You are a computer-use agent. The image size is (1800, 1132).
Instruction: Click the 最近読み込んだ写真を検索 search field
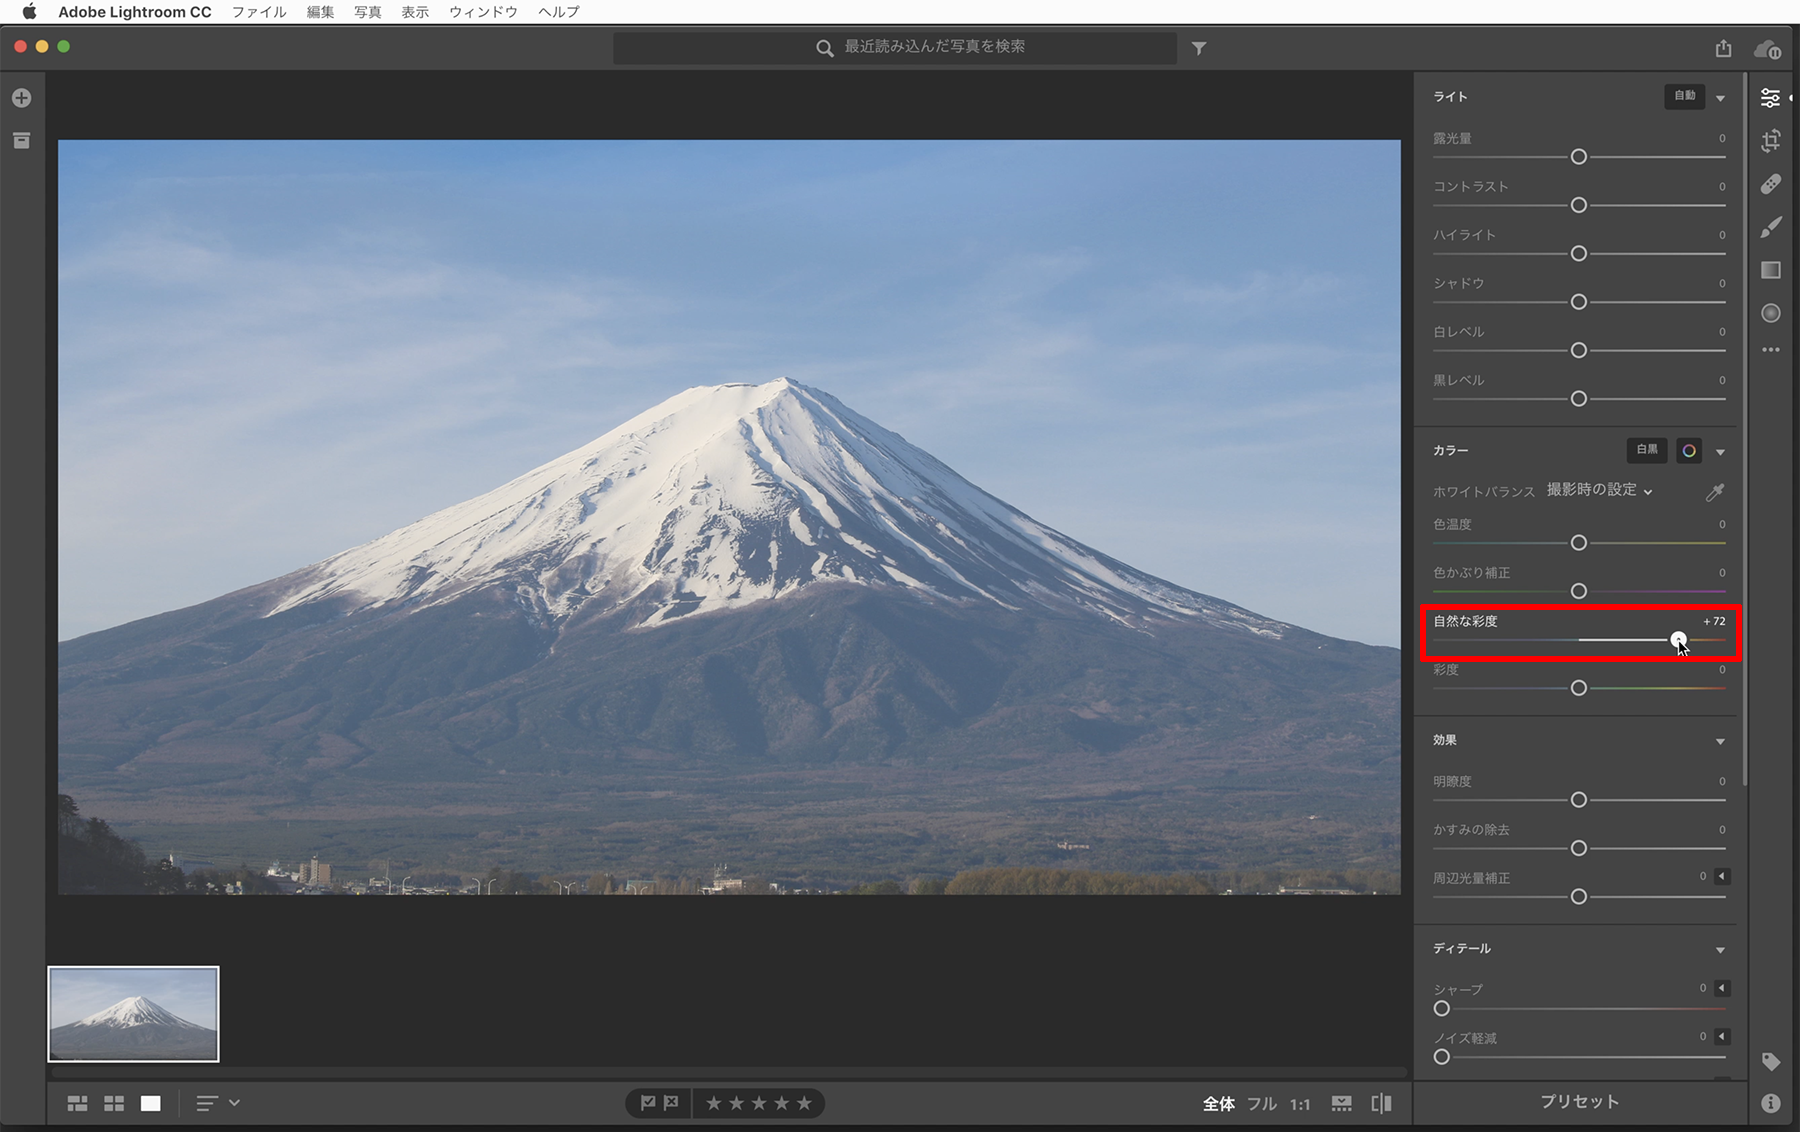pyautogui.click(x=895, y=48)
